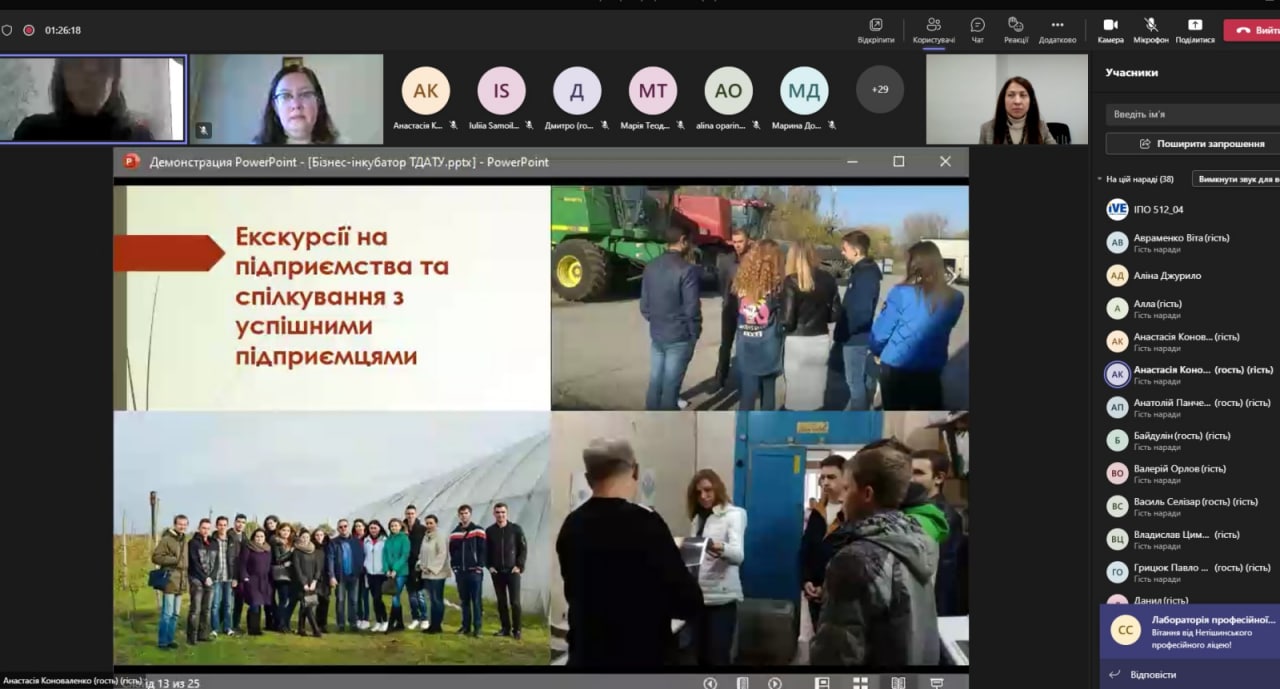The width and height of the screenshot is (1280, 689).
Task: Collapse the 'На цій нараді (38)' list
Action: 1101,180
